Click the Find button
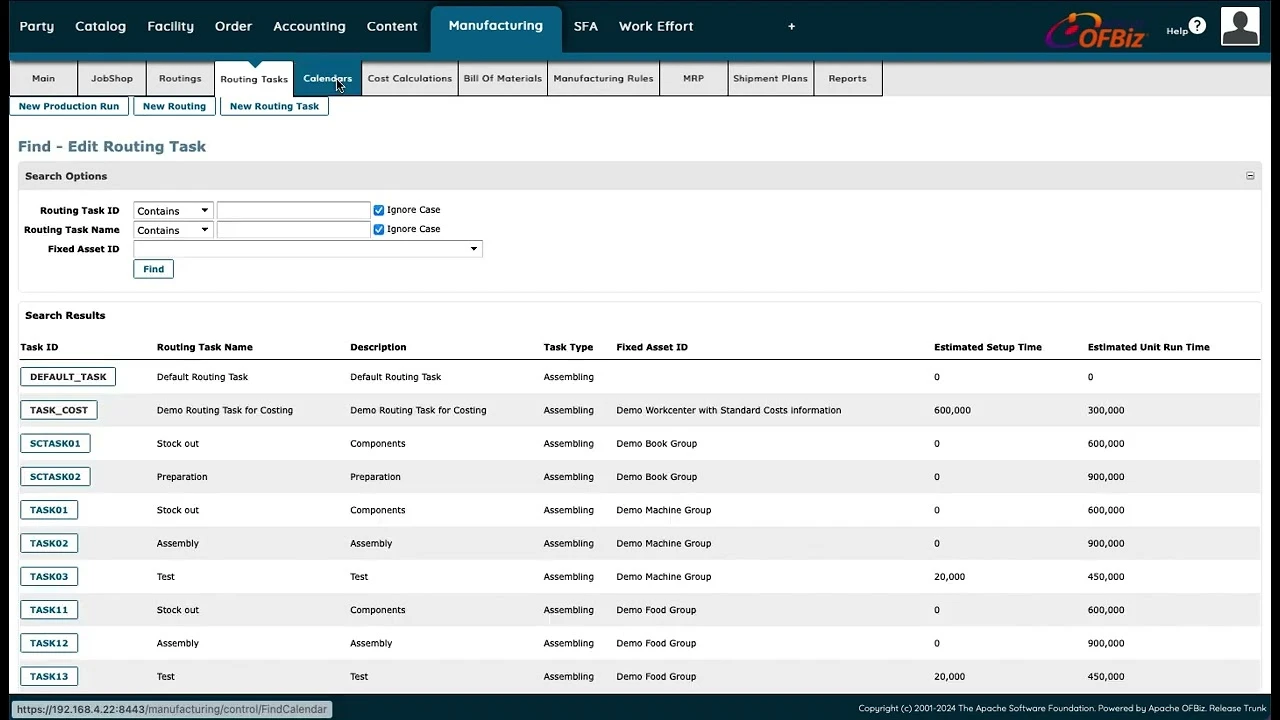Viewport: 1280px width, 720px height. pos(153,269)
